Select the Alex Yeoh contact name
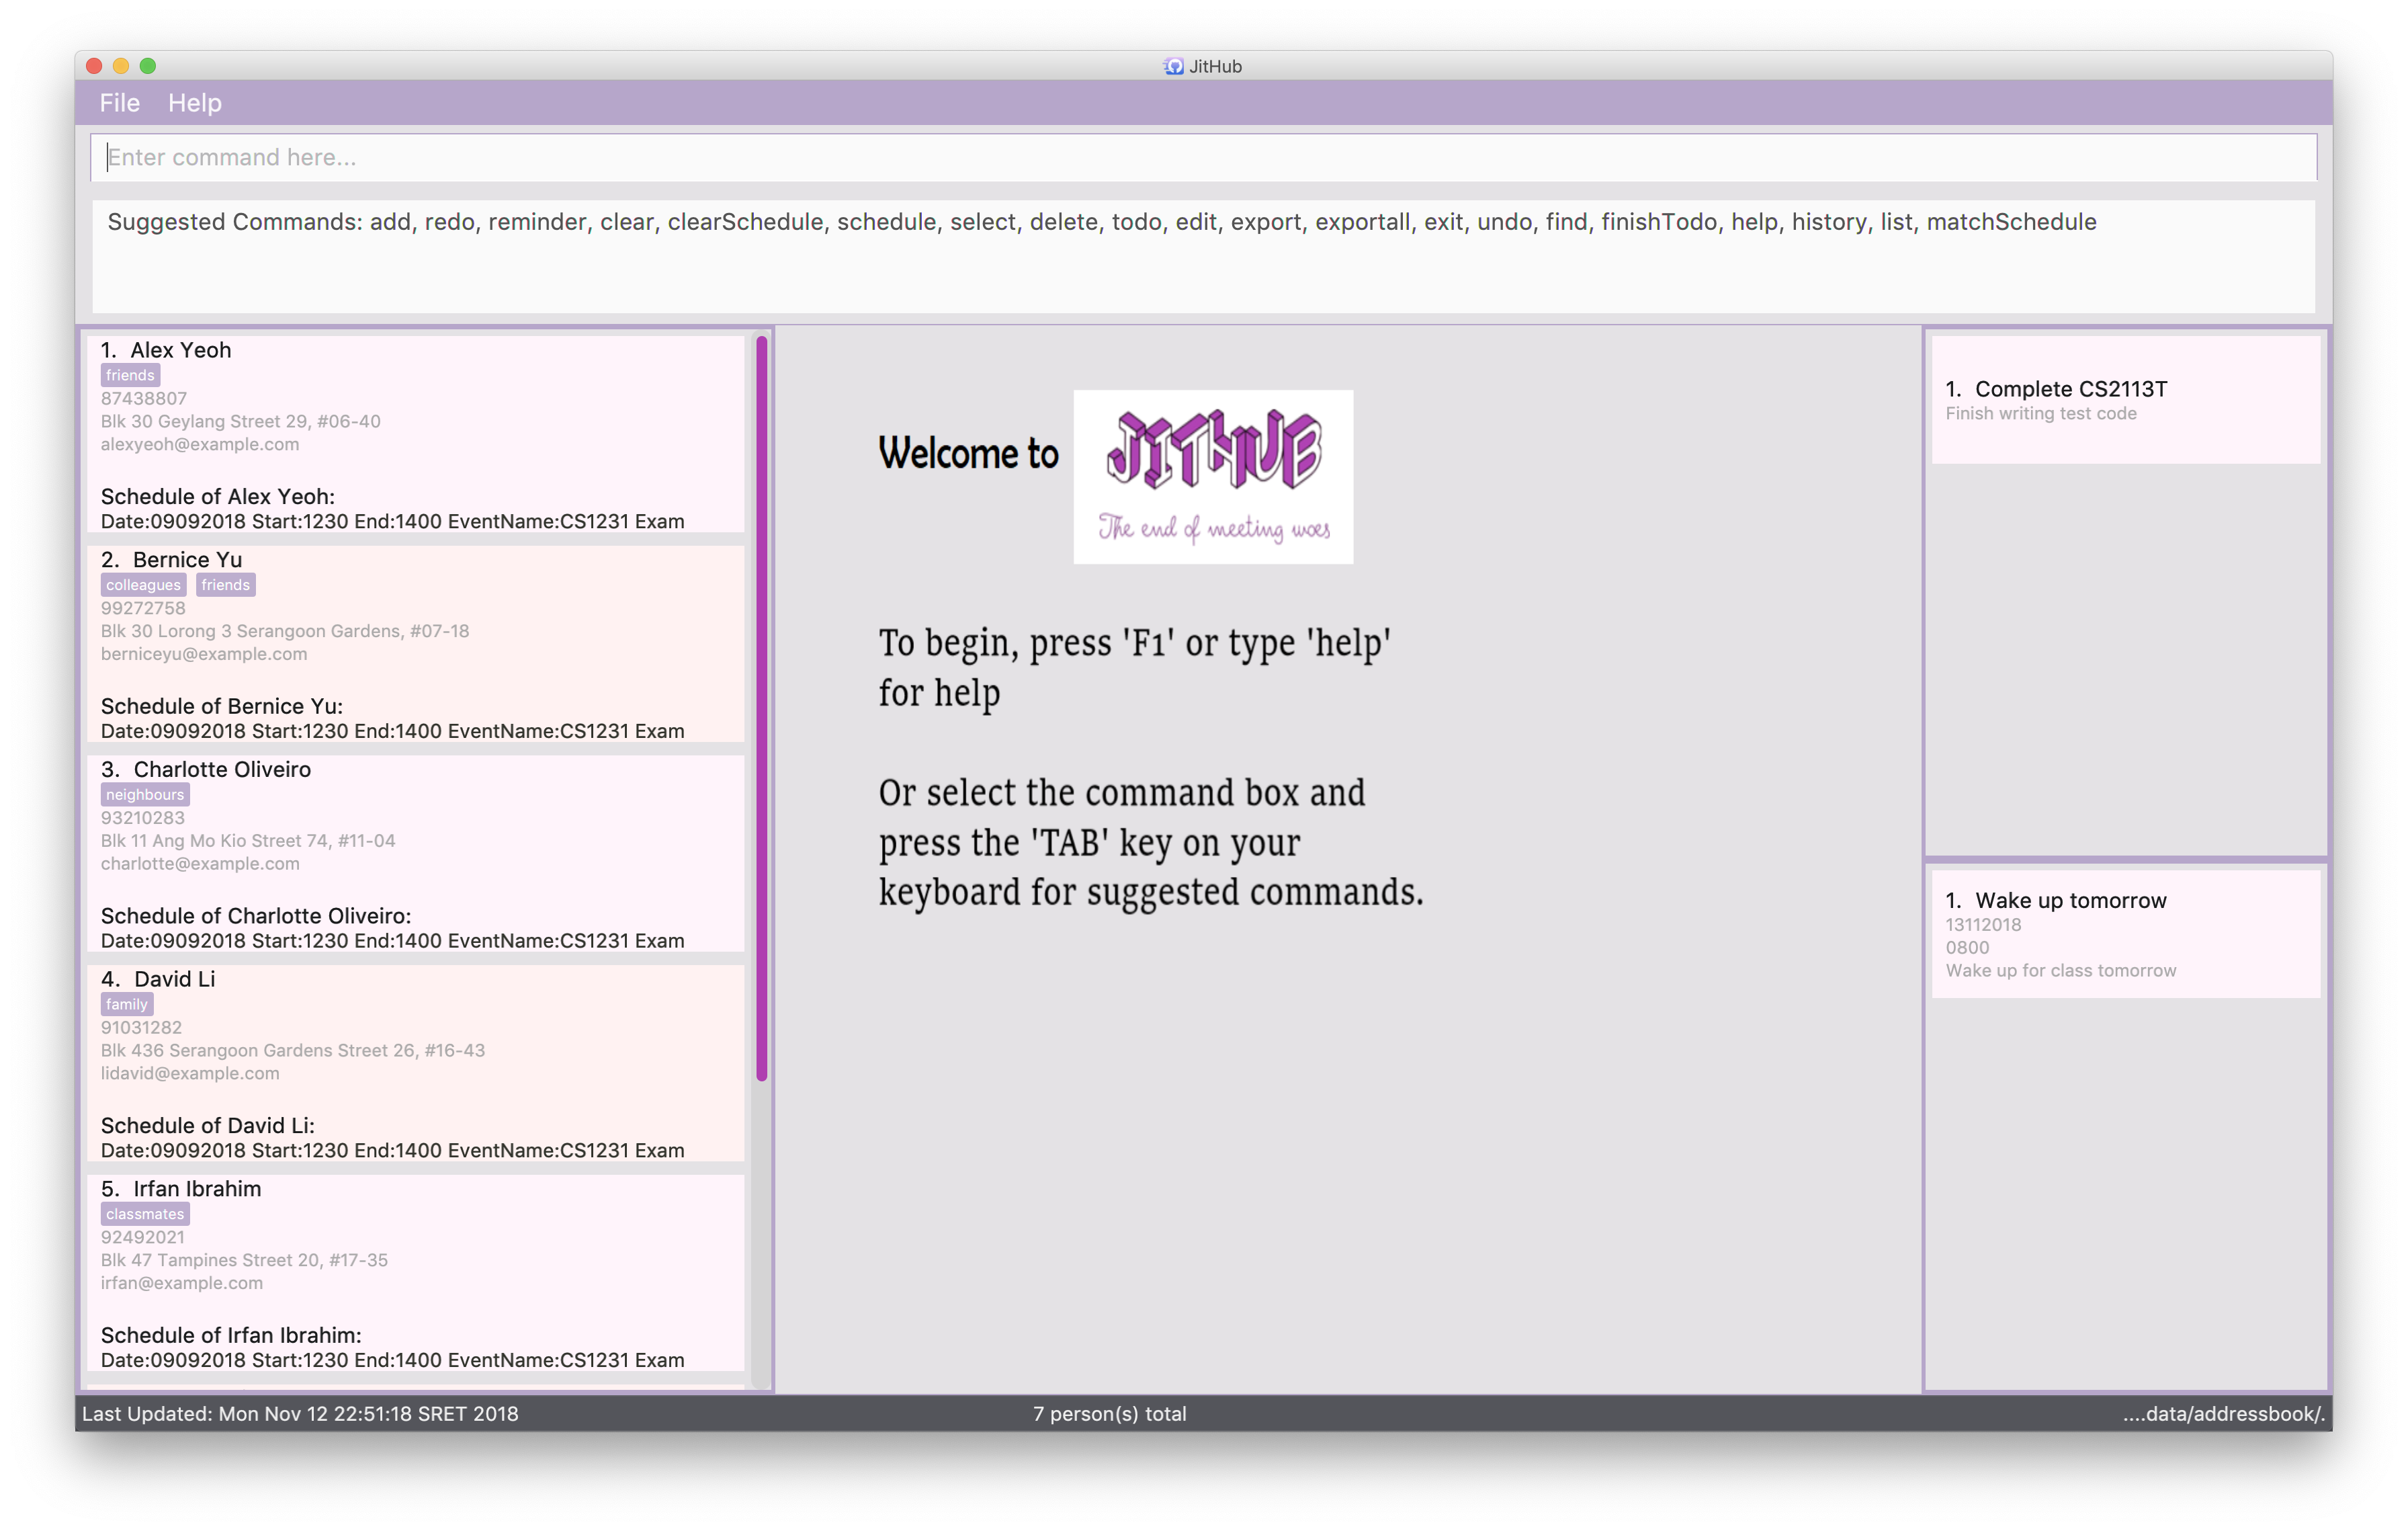Viewport: 2408px width, 1531px height. 180,350
